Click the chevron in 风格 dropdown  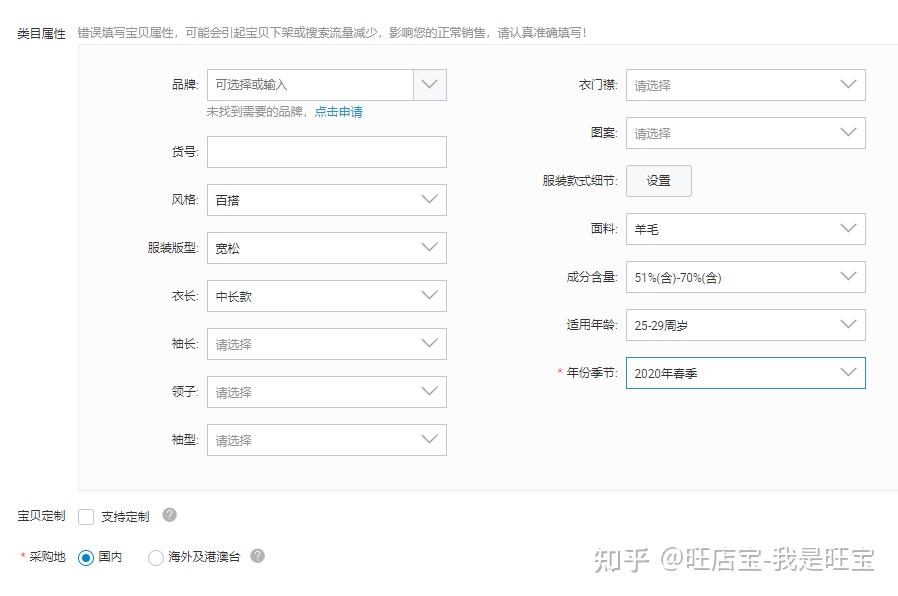click(430, 199)
